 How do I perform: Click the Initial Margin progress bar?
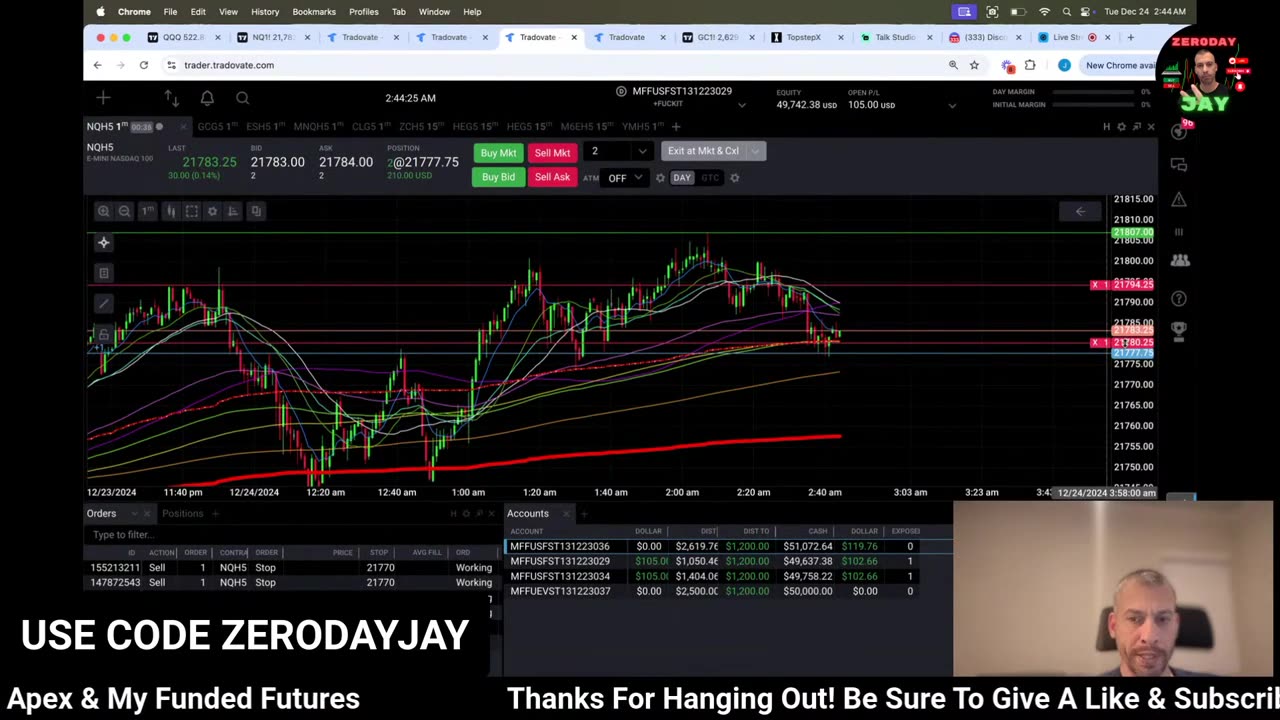pos(1094,104)
